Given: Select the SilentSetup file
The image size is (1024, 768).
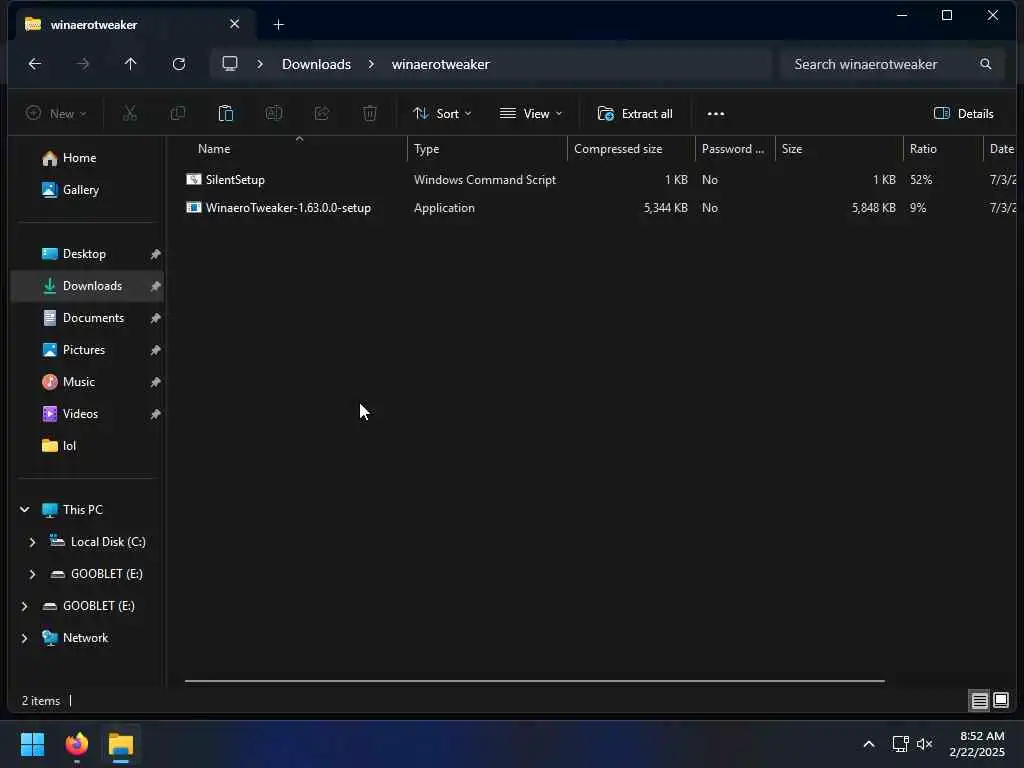Looking at the screenshot, I should click(x=235, y=180).
